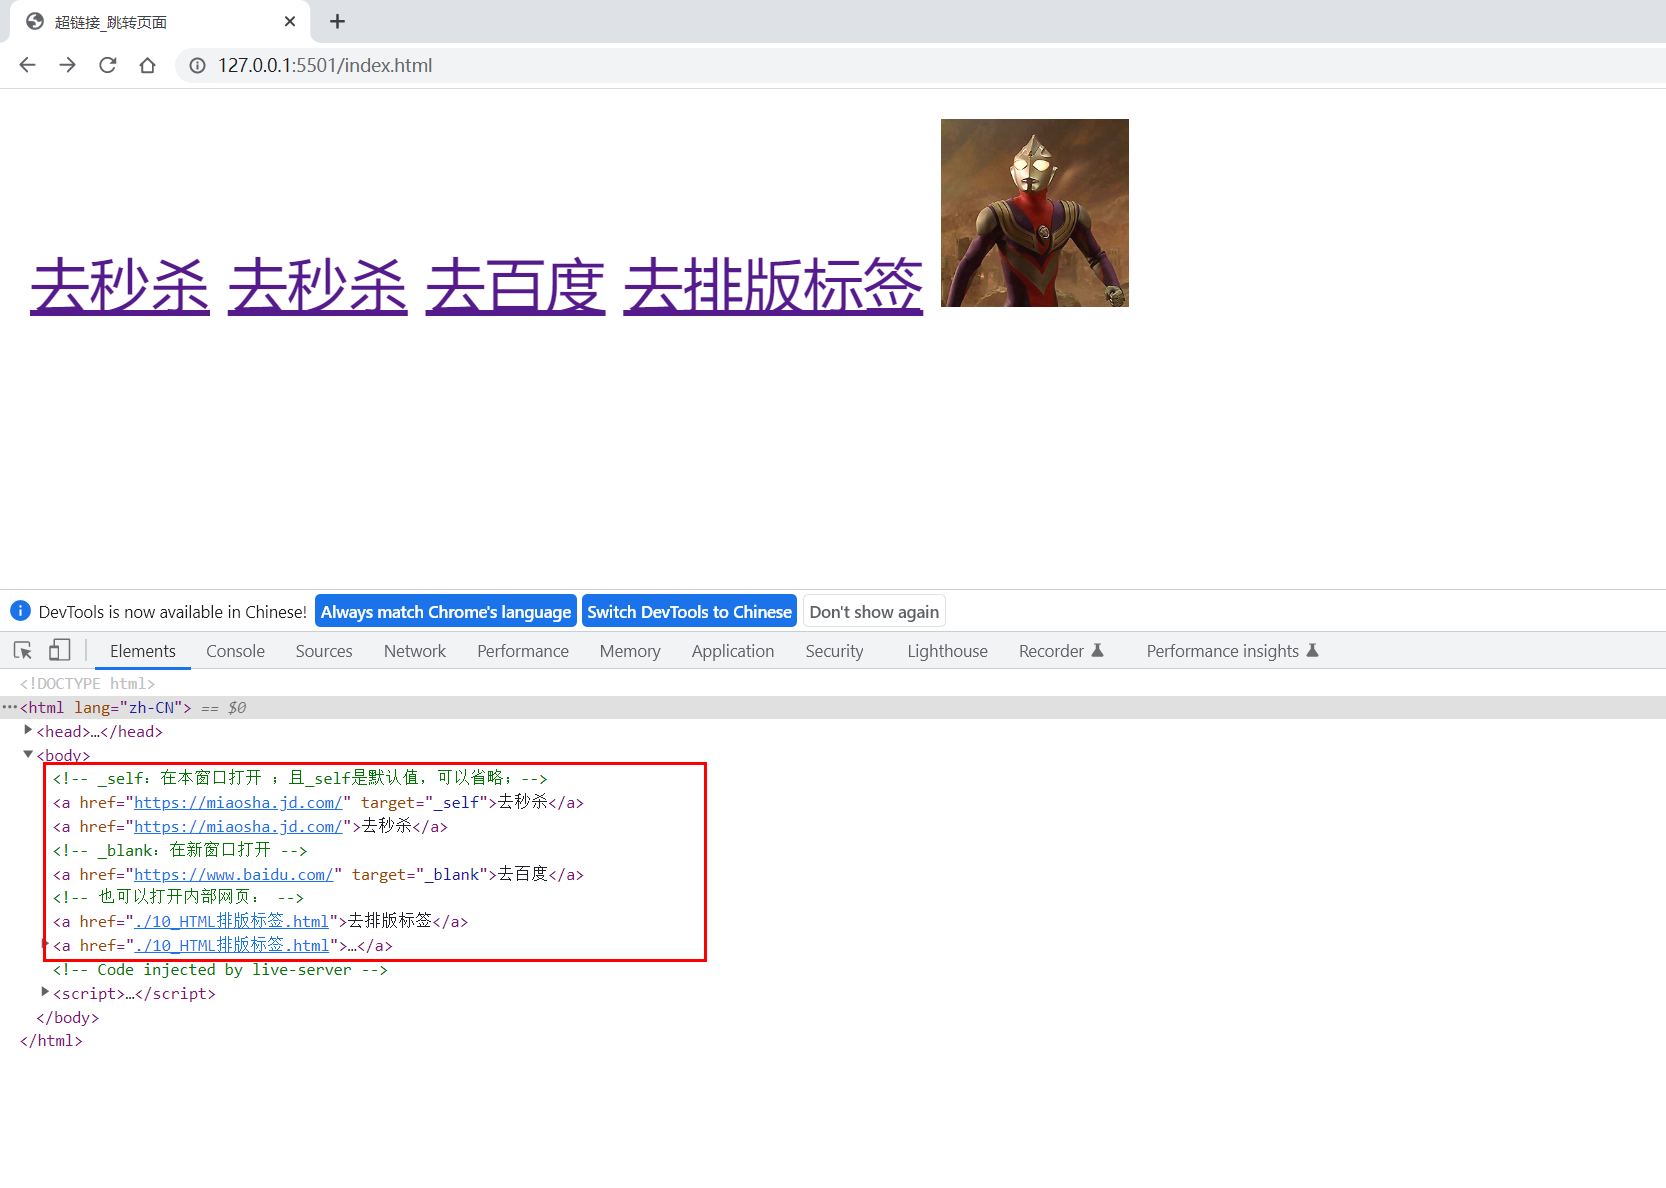Close the 超链接_跳转页面 tab
The width and height of the screenshot is (1666, 1188).
(x=290, y=21)
